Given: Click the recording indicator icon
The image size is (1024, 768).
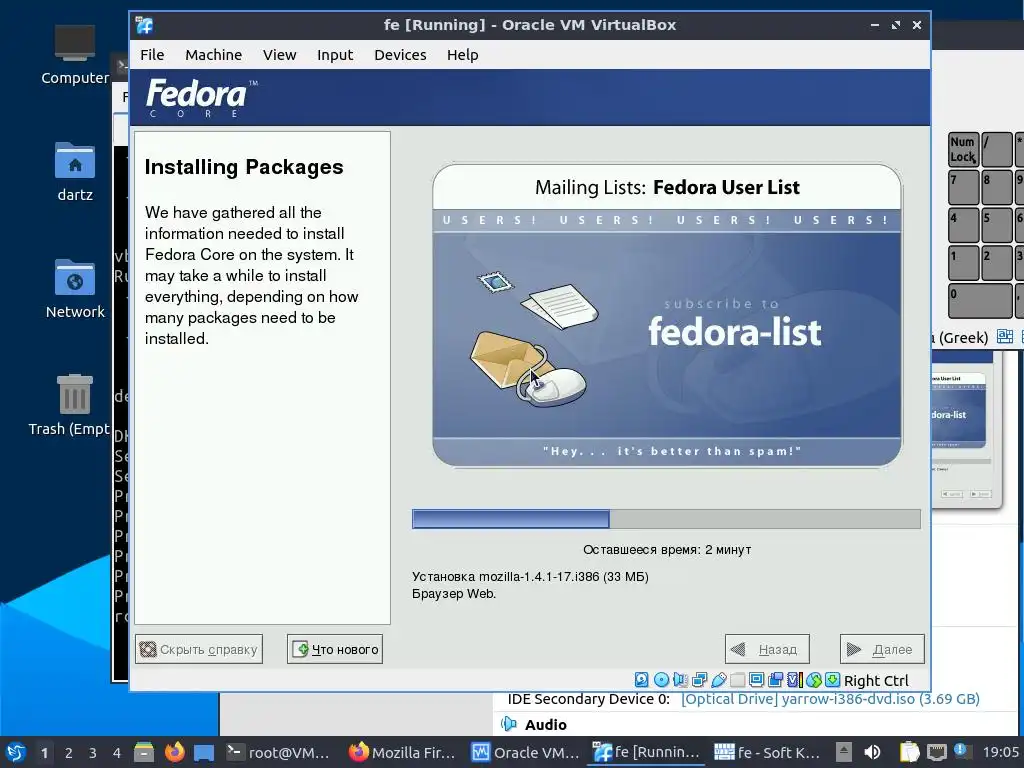Looking at the screenshot, I should 775,680.
